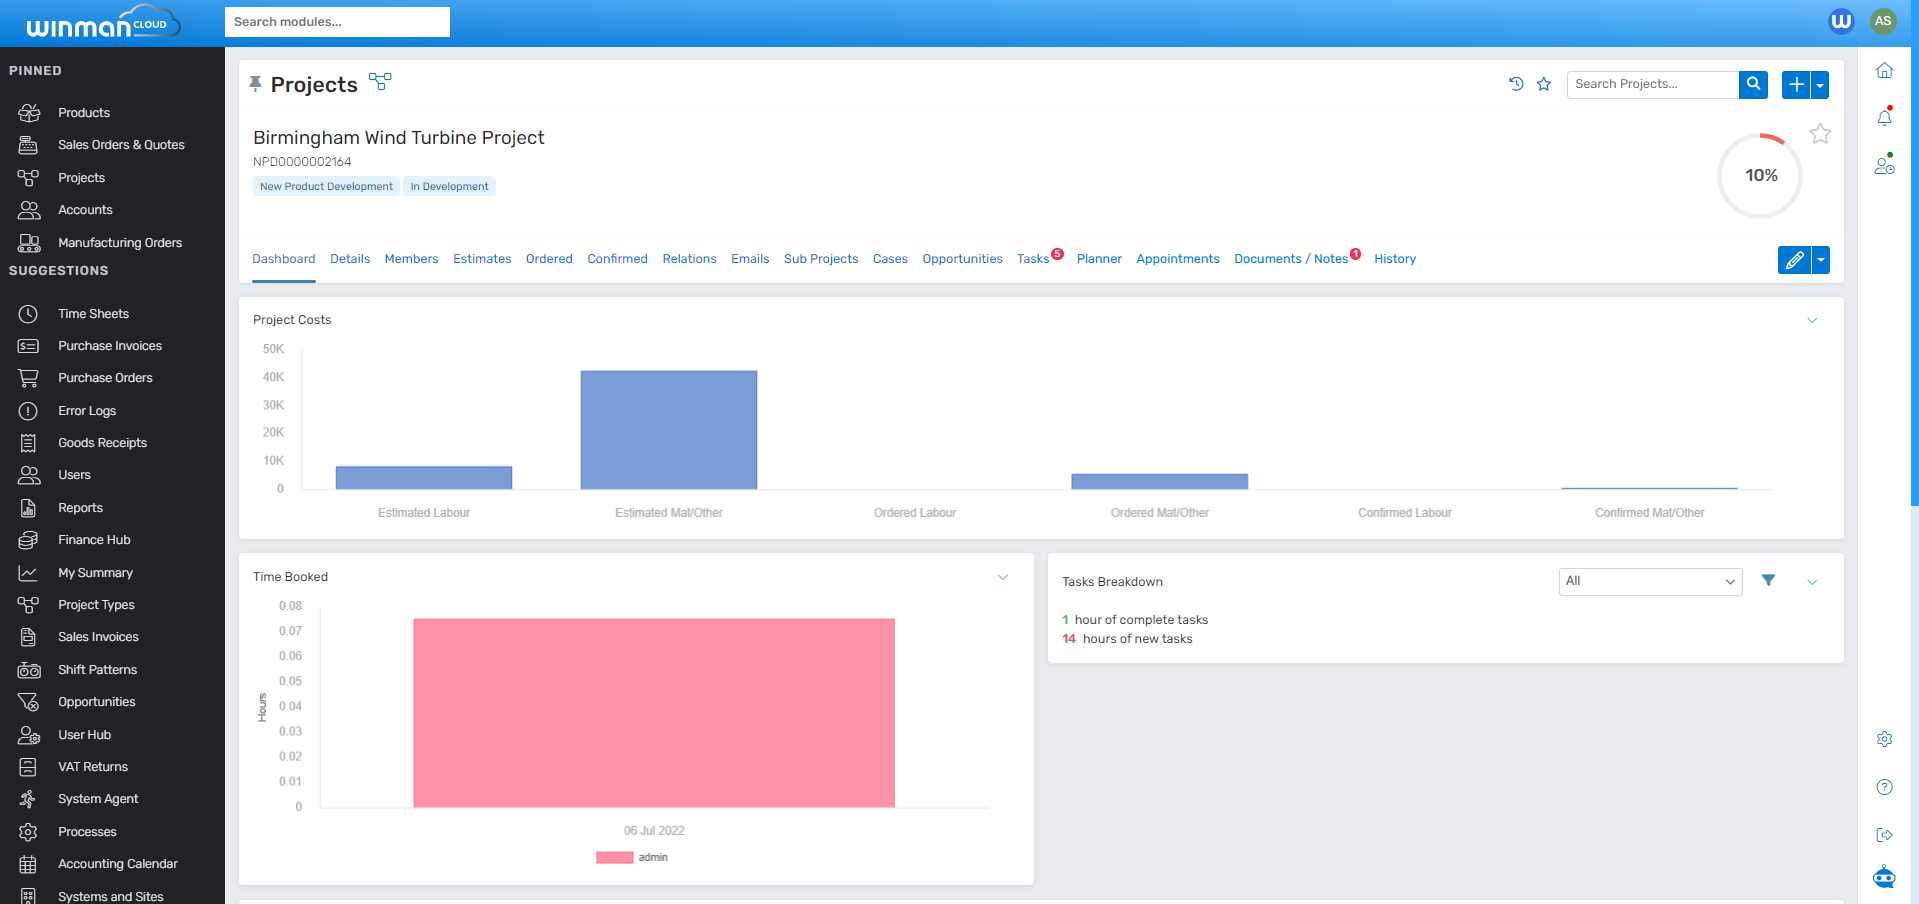The width and height of the screenshot is (1919, 904).
Task: Expand the dropdown arrow next to edit pencil
Action: tap(1821, 260)
